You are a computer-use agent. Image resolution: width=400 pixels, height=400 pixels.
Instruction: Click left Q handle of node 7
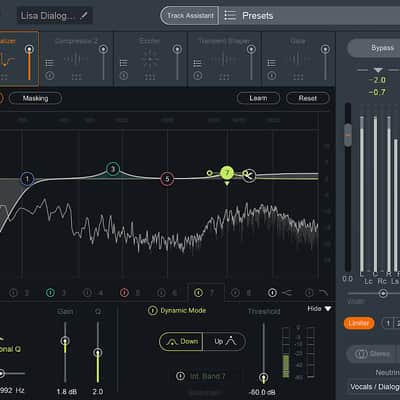[x=209, y=173]
